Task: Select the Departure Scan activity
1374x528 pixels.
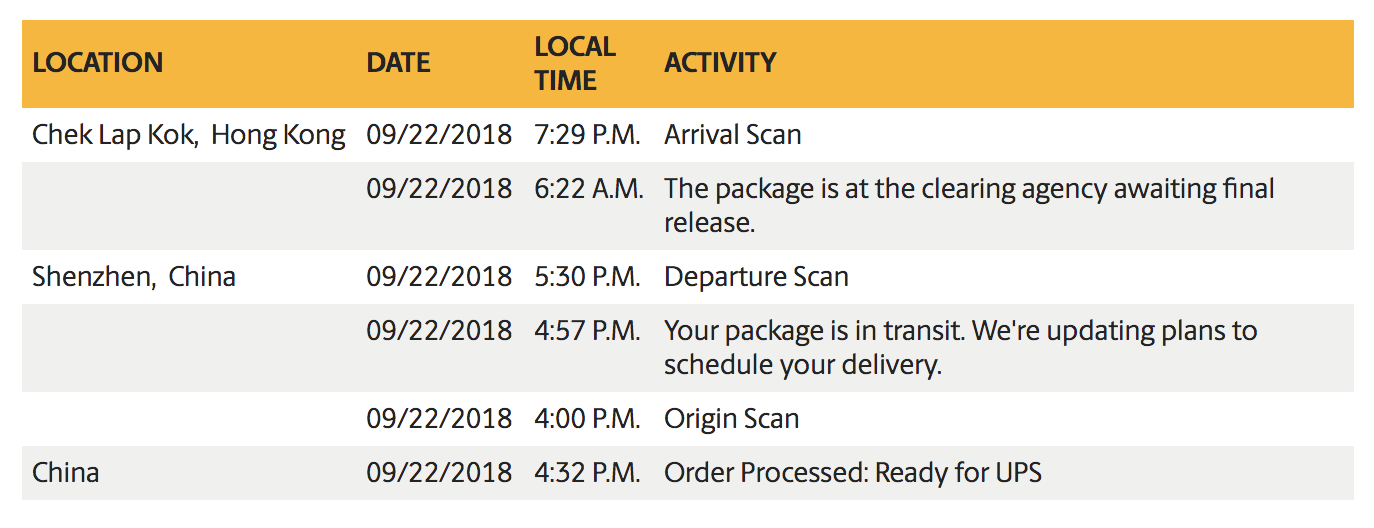Action: coord(756,277)
